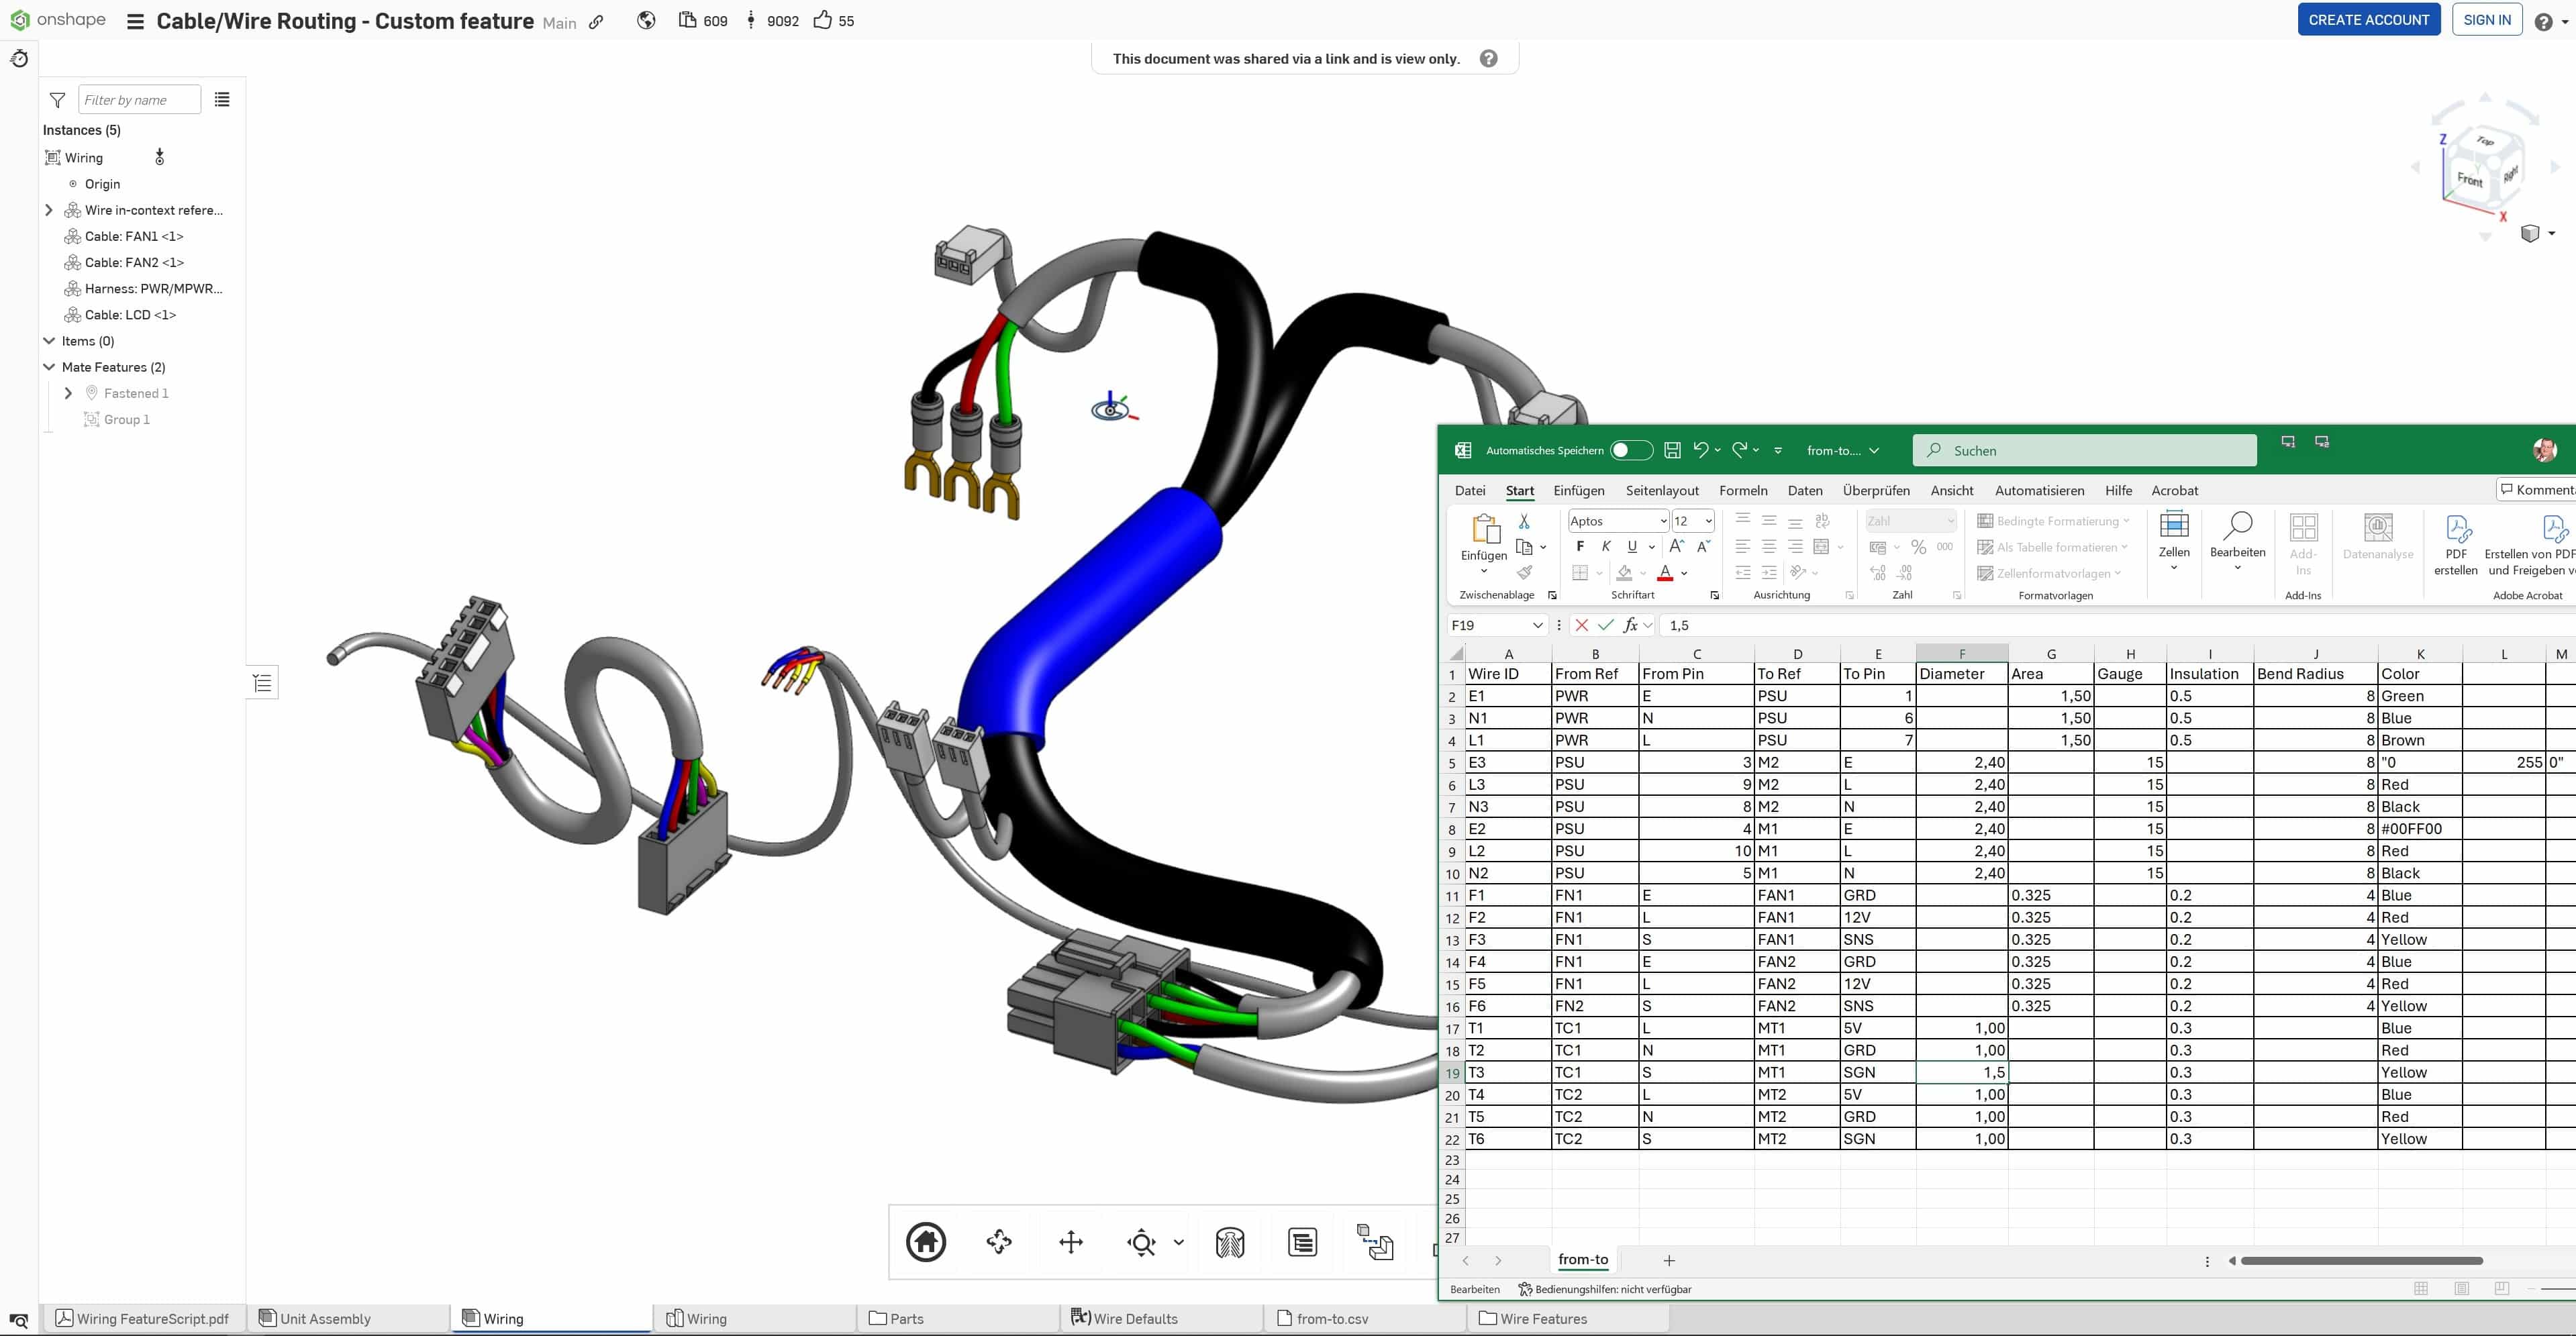Open the section view tool in Onshape
The width and height of the screenshot is (2576, 1336).
click(1229, 1243)
